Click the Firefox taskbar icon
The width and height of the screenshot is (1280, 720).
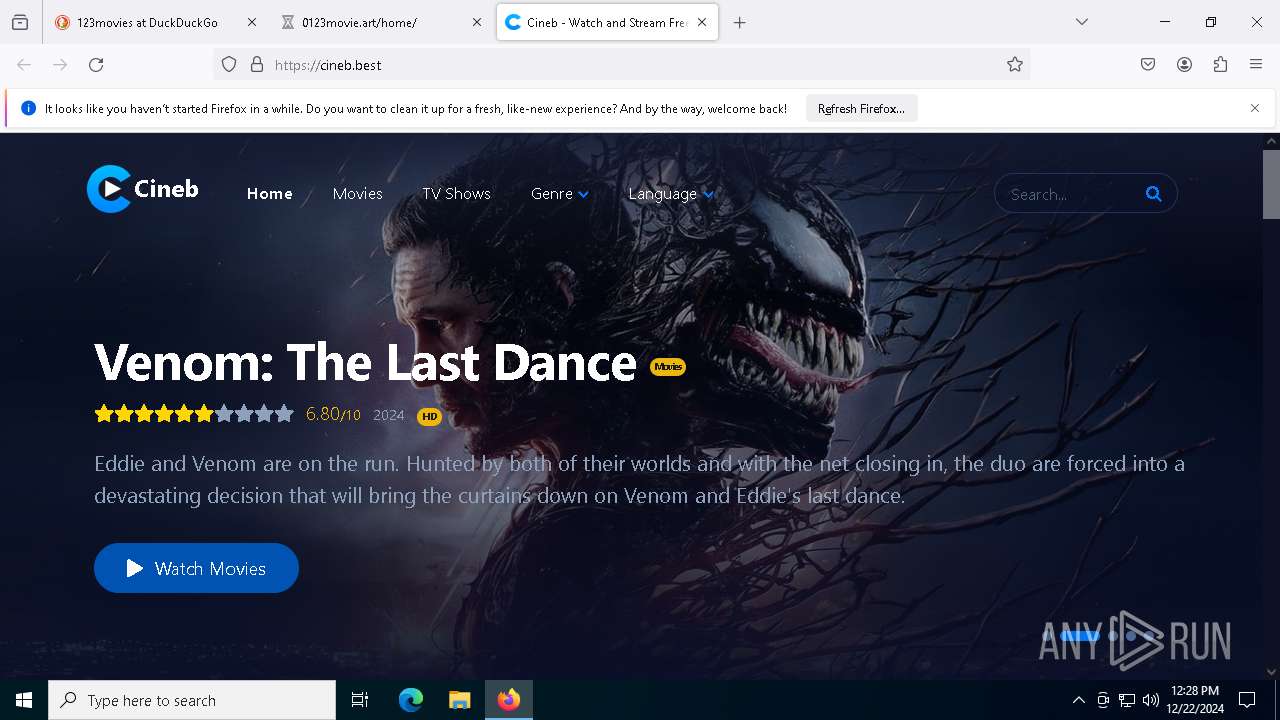[x=509, y=700]
